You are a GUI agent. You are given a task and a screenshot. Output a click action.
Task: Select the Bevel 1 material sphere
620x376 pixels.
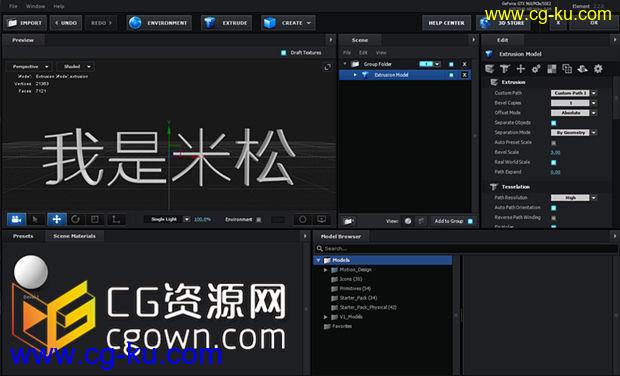point(31,272)
